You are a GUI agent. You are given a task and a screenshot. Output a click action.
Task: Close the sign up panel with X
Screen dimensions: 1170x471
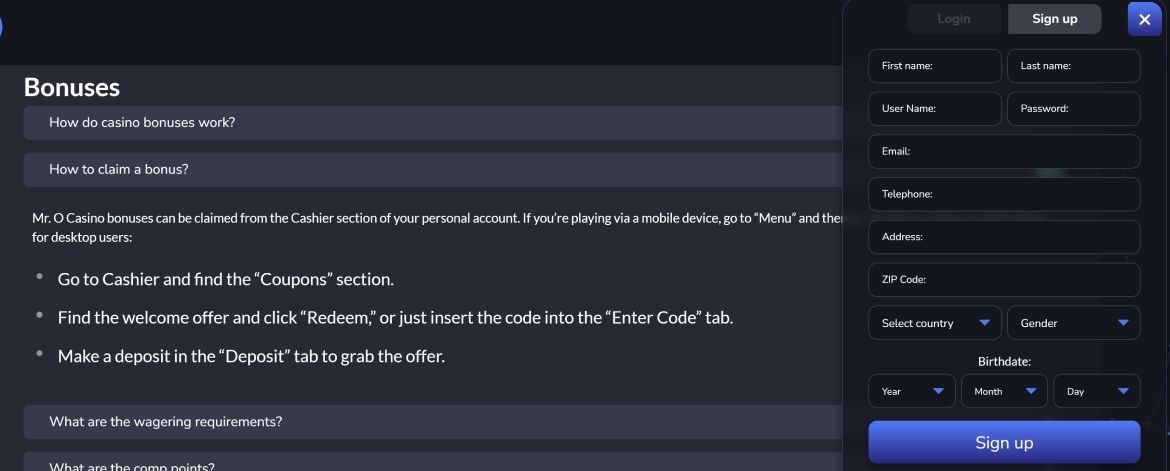click(1144, 19)
